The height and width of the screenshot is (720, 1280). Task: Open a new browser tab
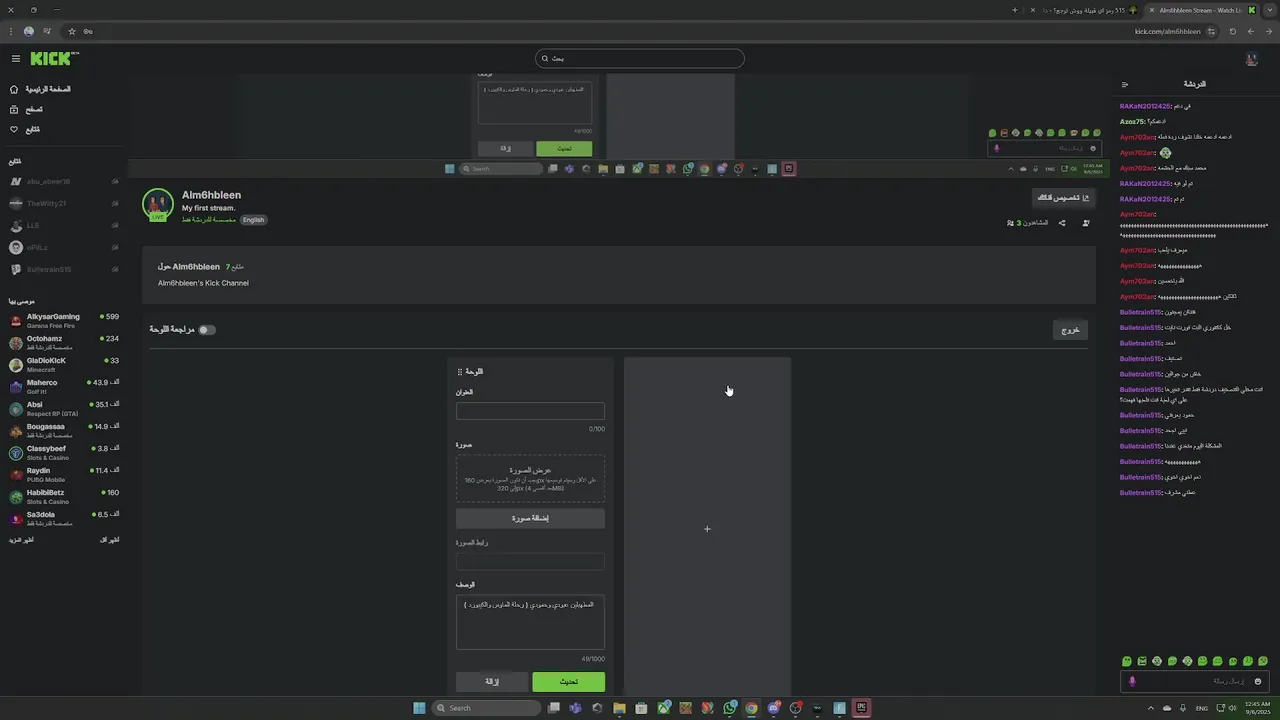1014,10
